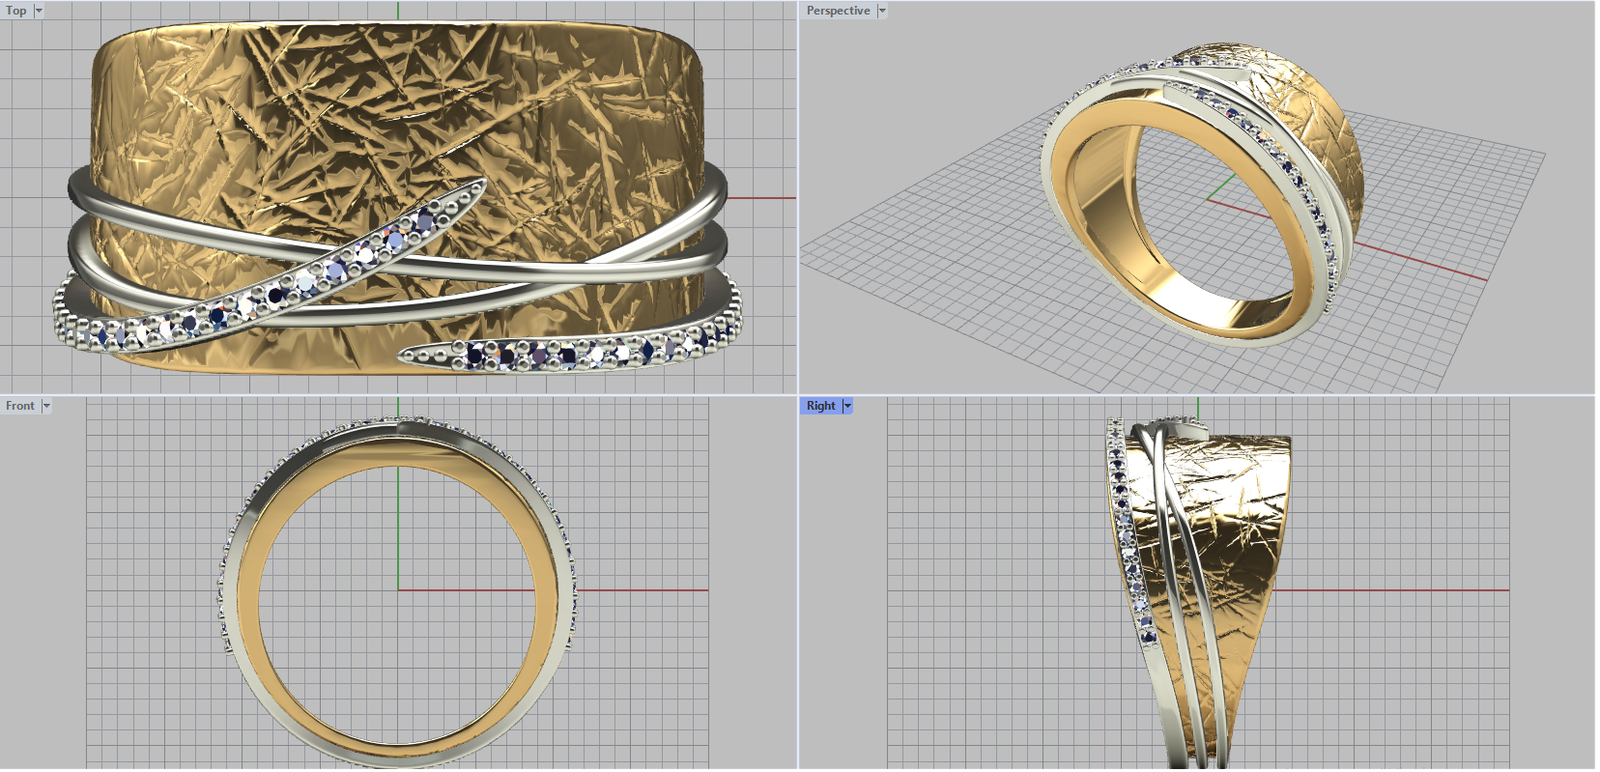Screen dimensions: 1600x772
Task: Click the vertical divider between Top and Perspective
Action: (x=798, y=200)
